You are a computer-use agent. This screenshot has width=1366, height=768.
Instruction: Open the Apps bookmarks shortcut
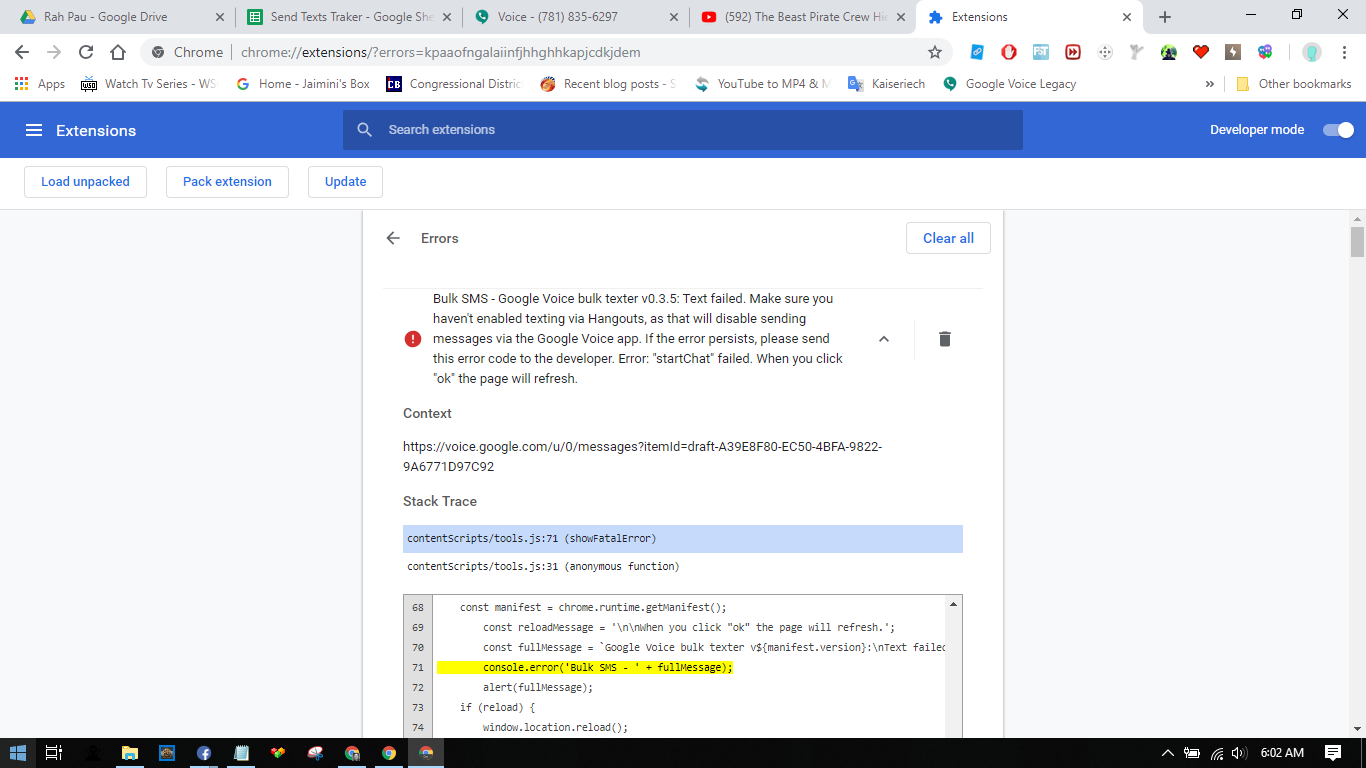[40, 84]
